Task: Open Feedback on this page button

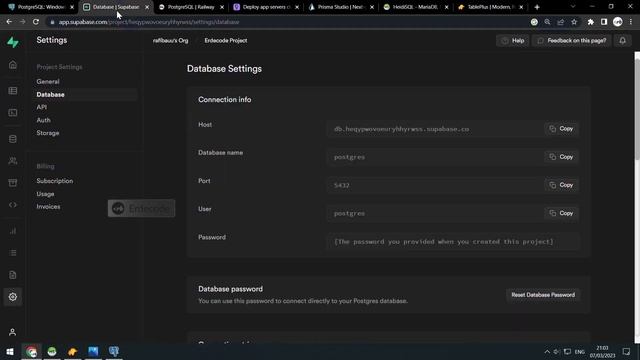Action: pyautogui.click(x=571, y=40)
